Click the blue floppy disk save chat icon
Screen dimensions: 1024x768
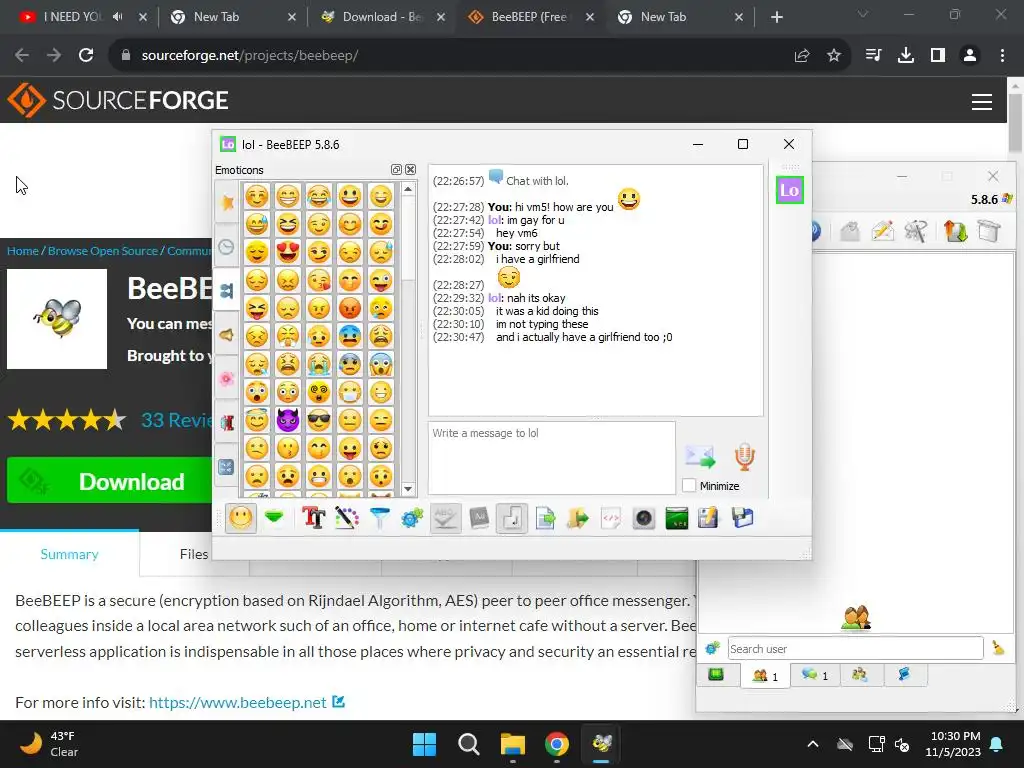743,519
